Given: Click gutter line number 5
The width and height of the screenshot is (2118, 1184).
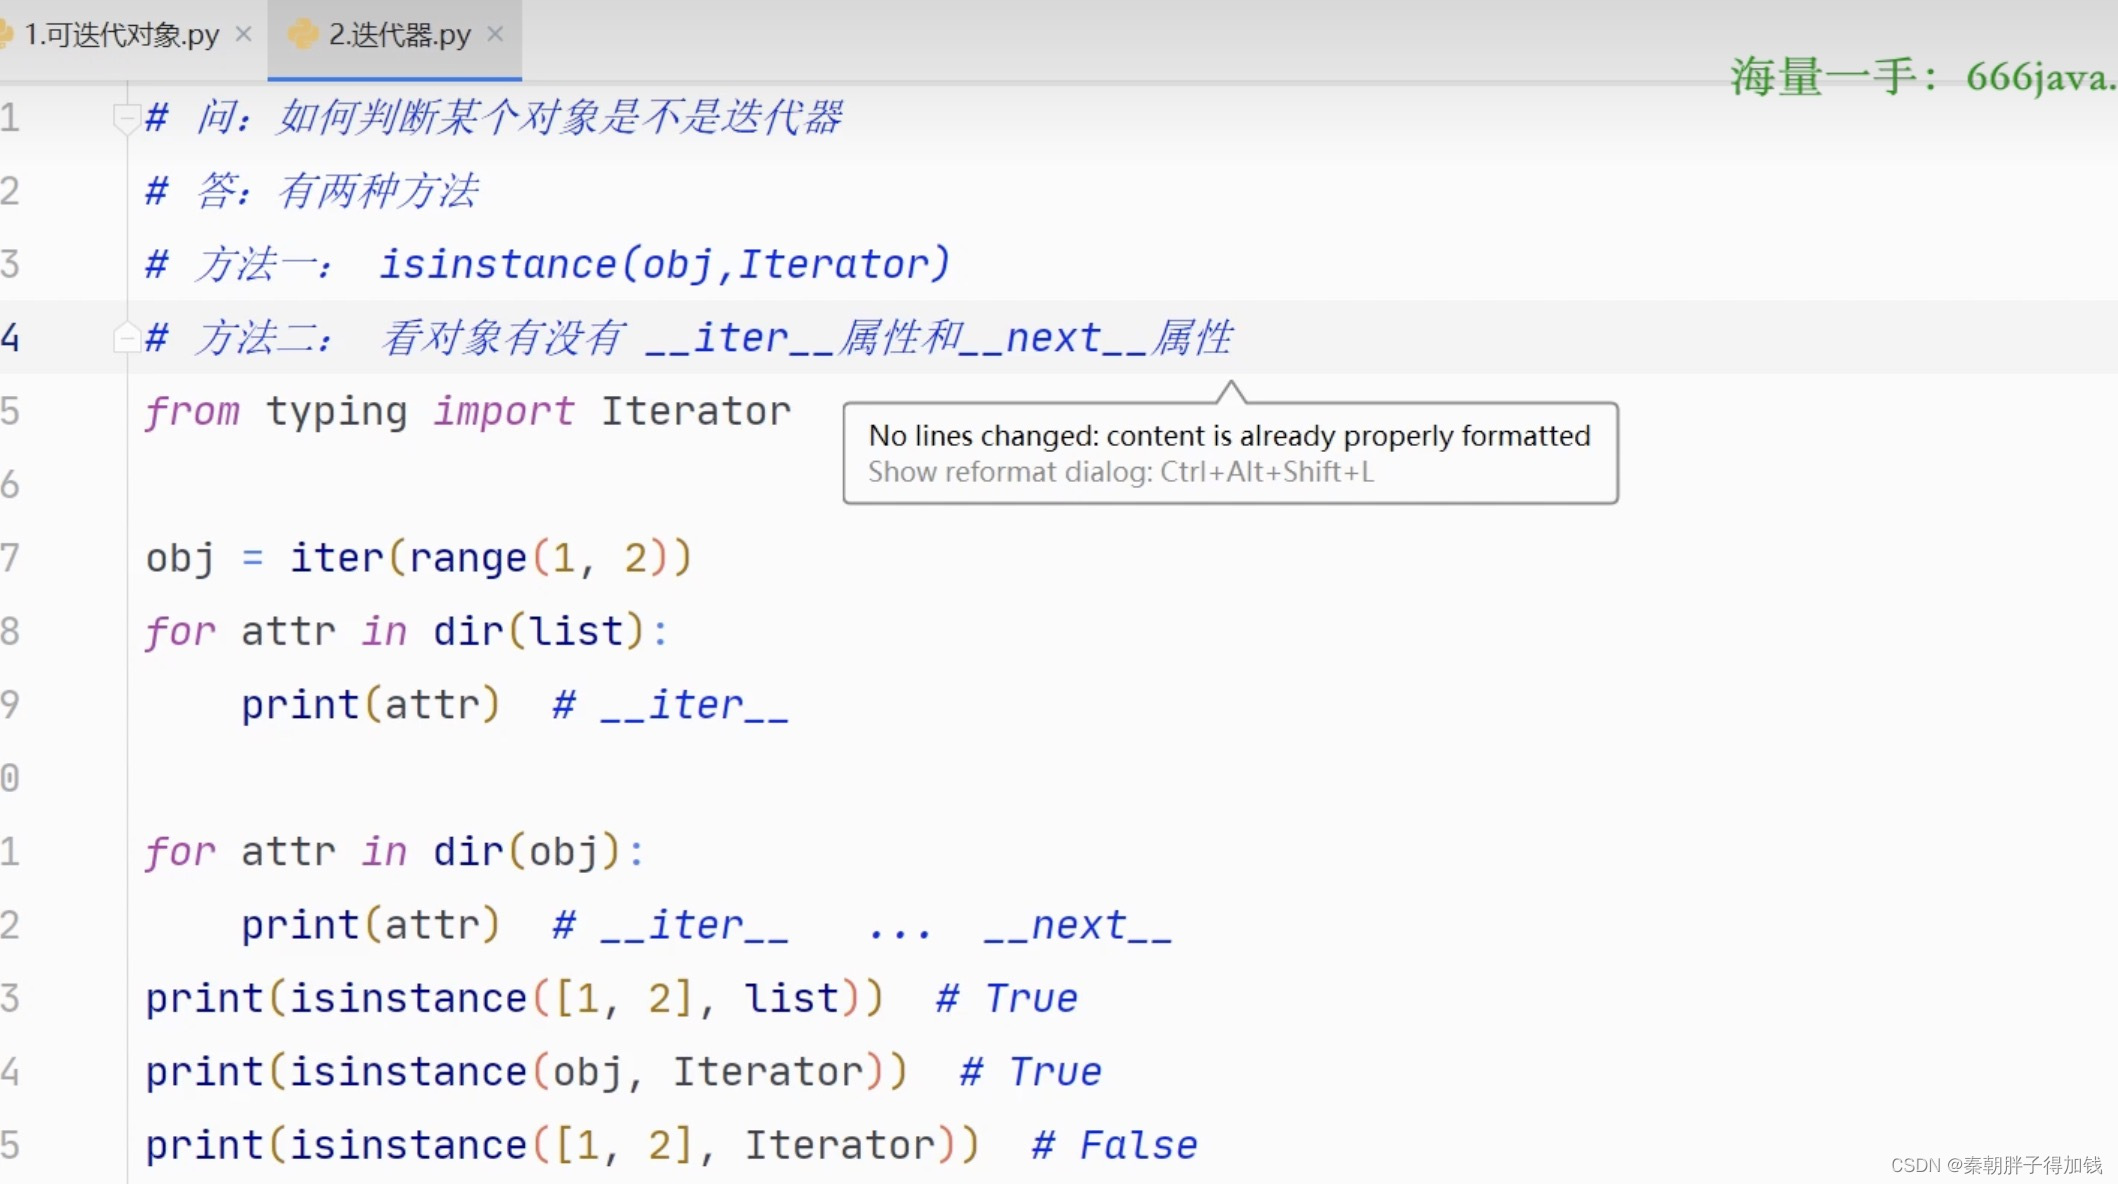Looking at the screenshot, I should (10, 411).
